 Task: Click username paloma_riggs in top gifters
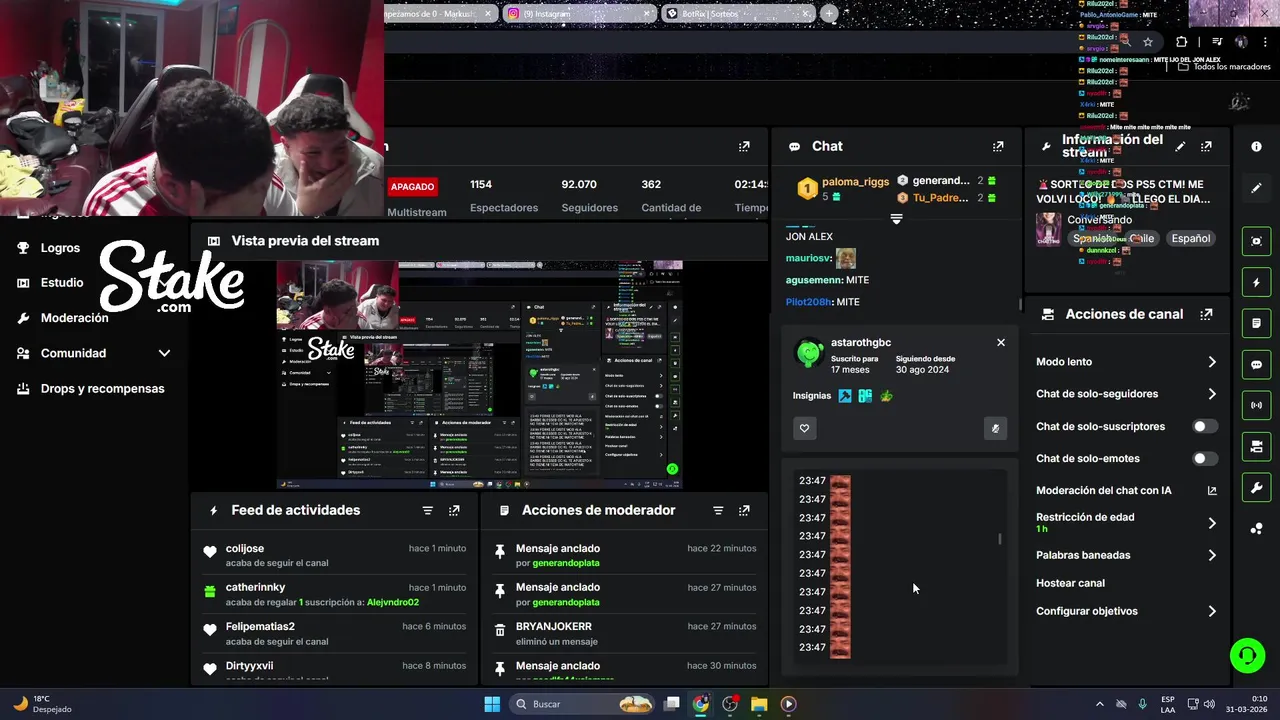(855, 182)
